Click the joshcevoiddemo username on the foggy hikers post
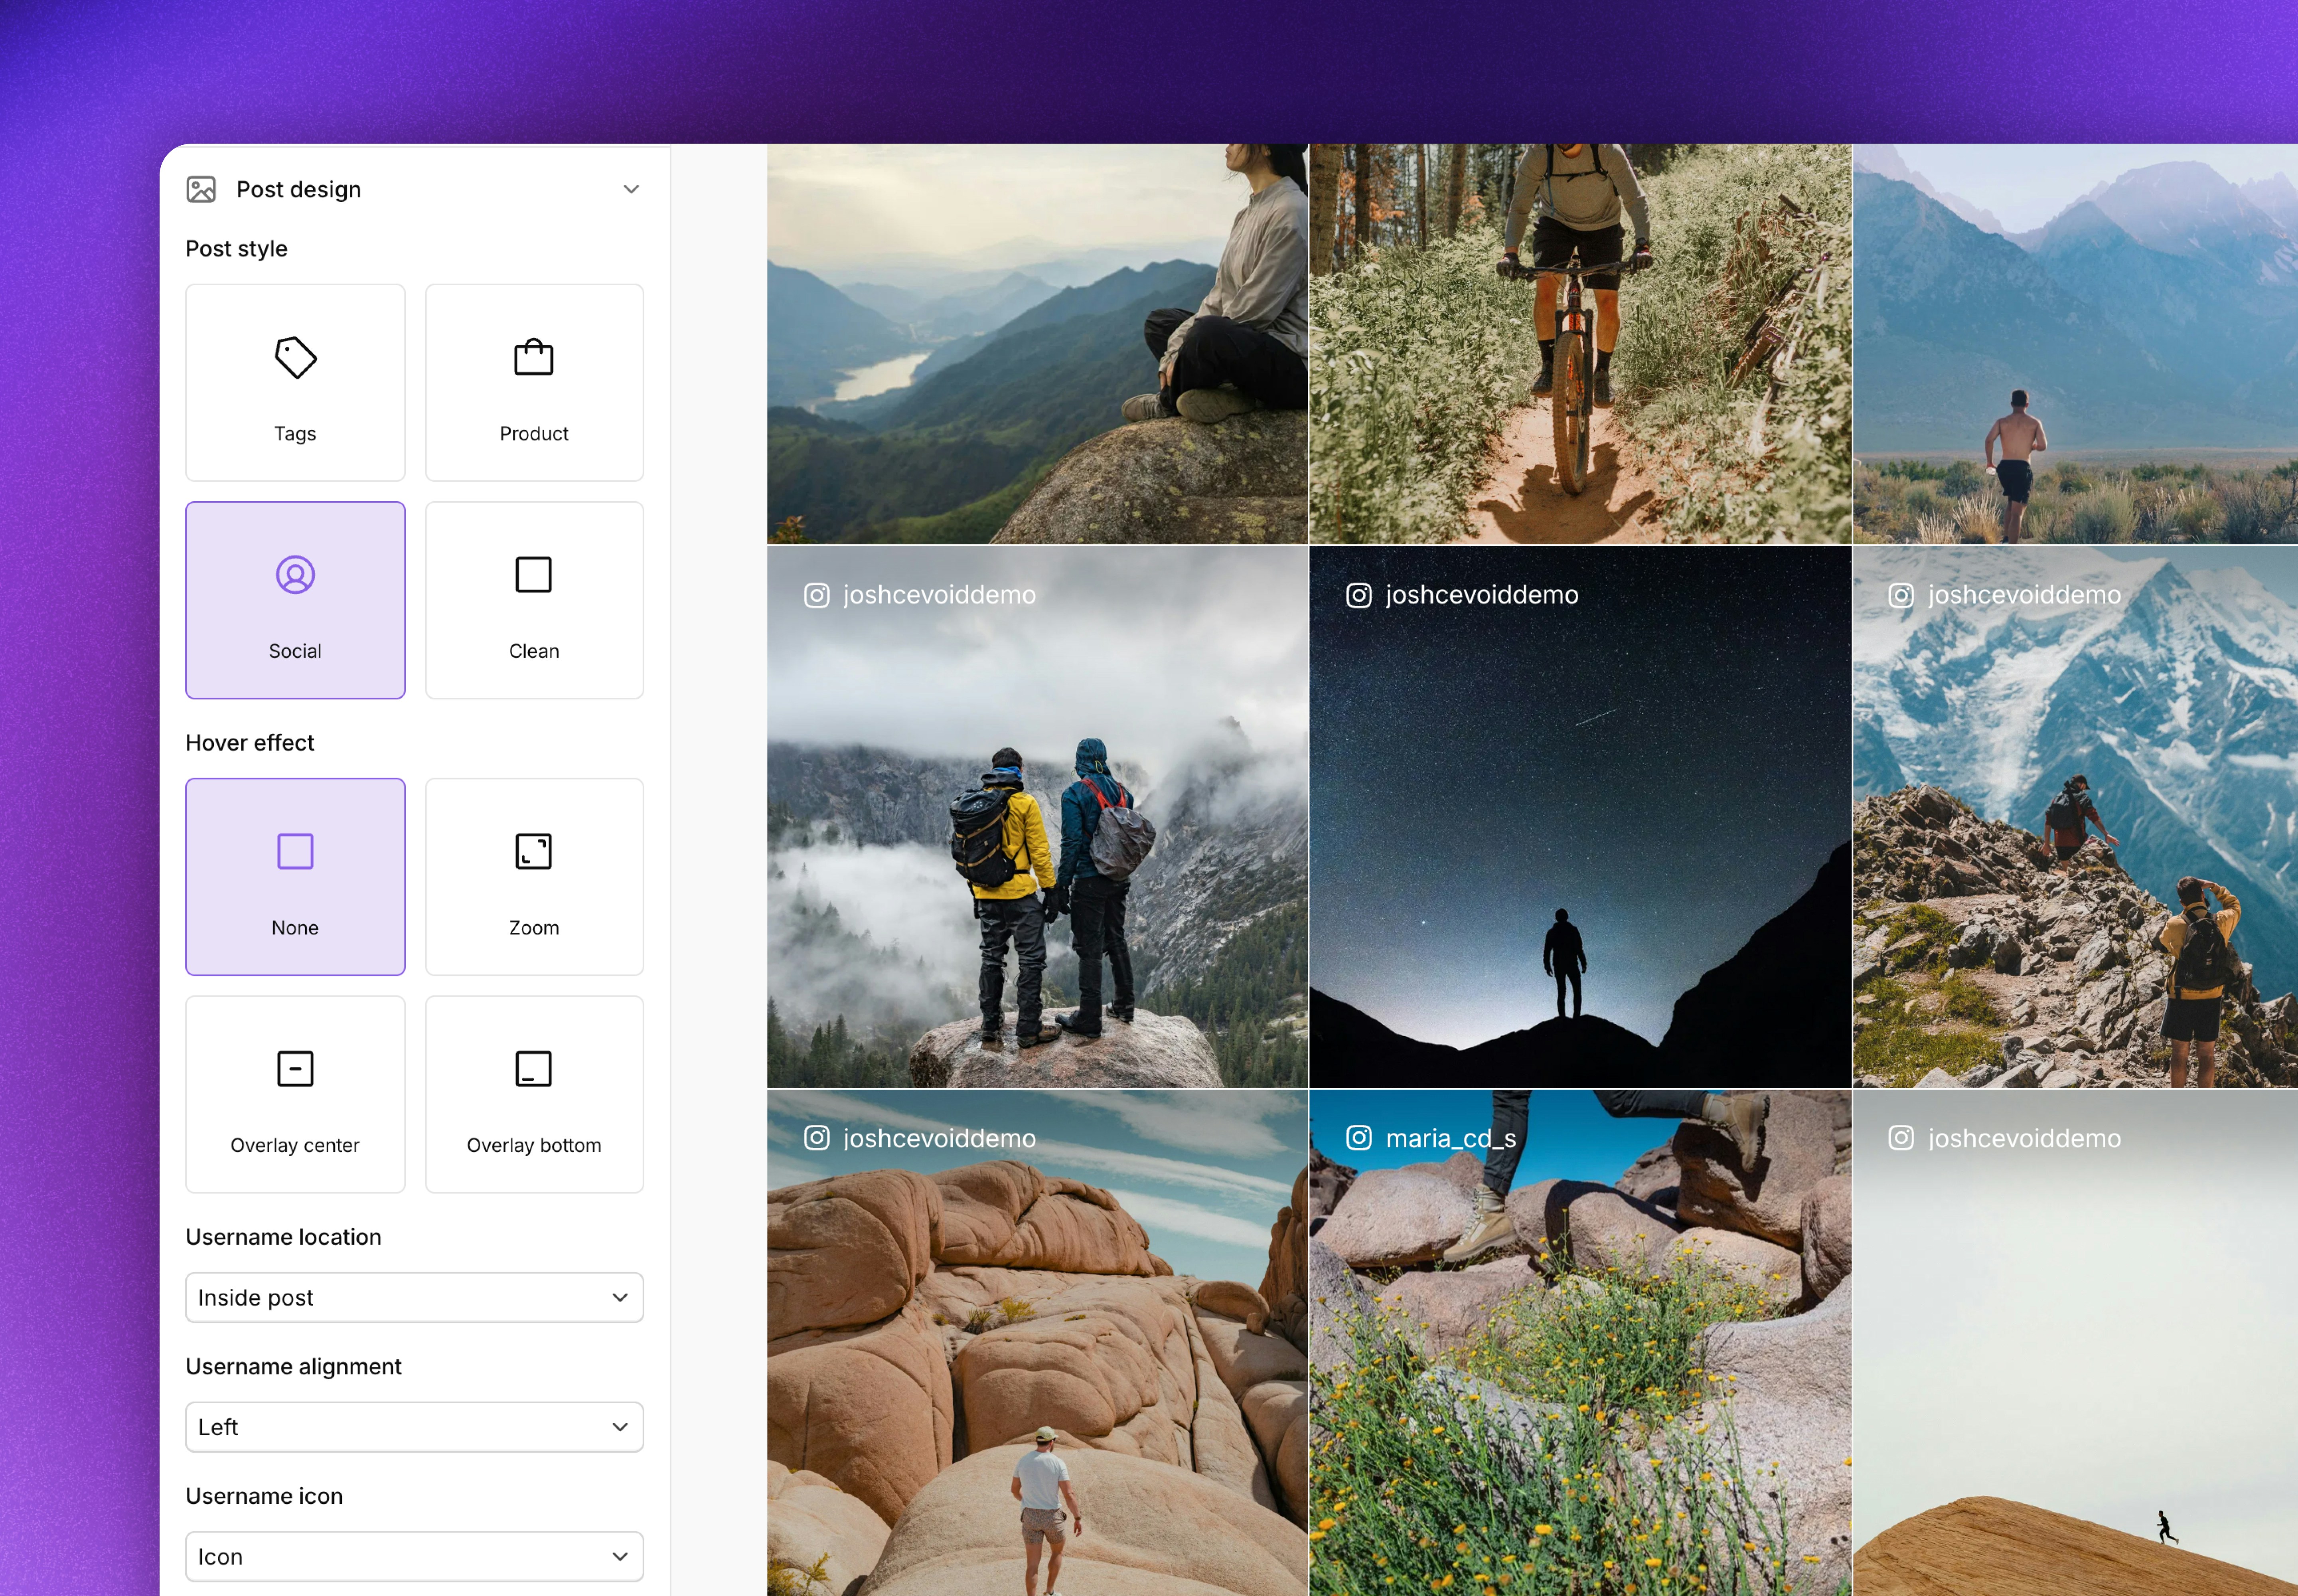This screenshot has width=2298, height=1596. 939,595
